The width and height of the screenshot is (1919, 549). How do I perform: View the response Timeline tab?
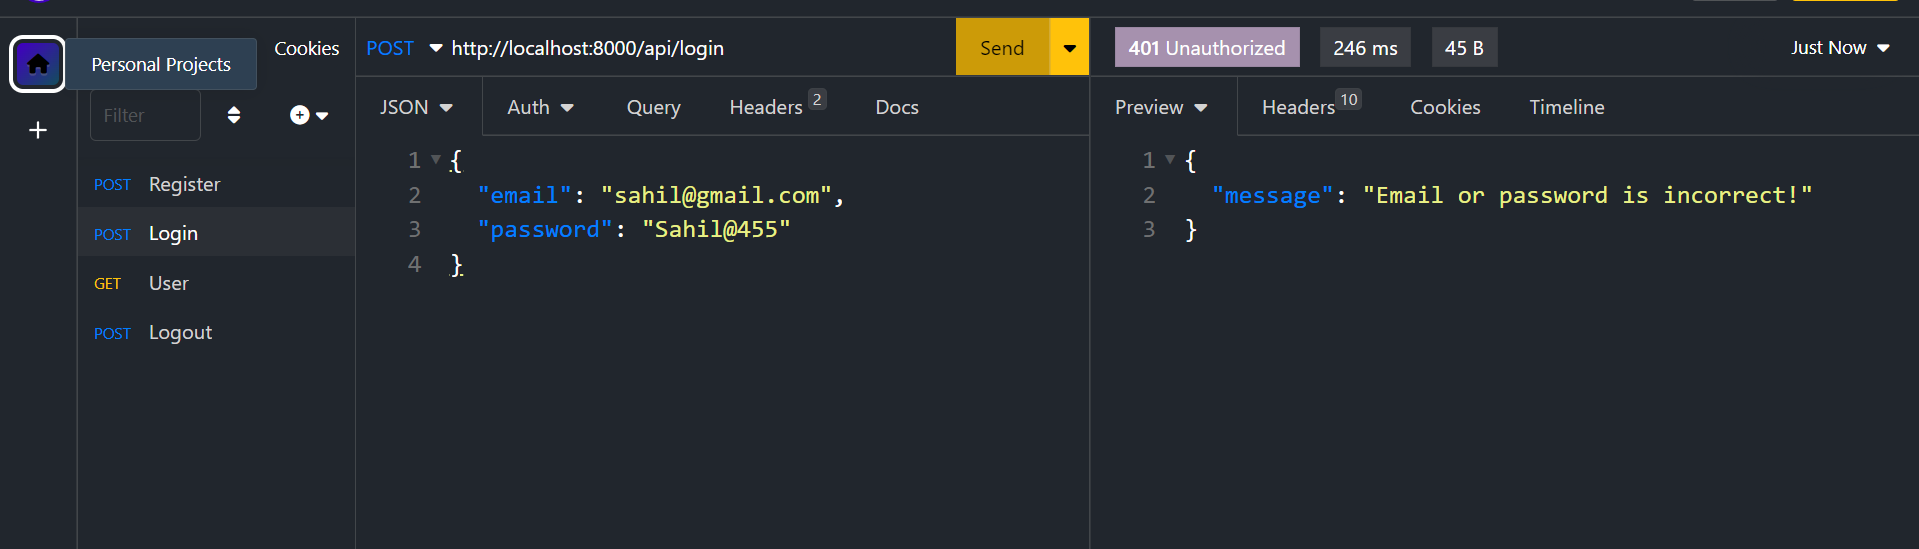coord(1566,107)
